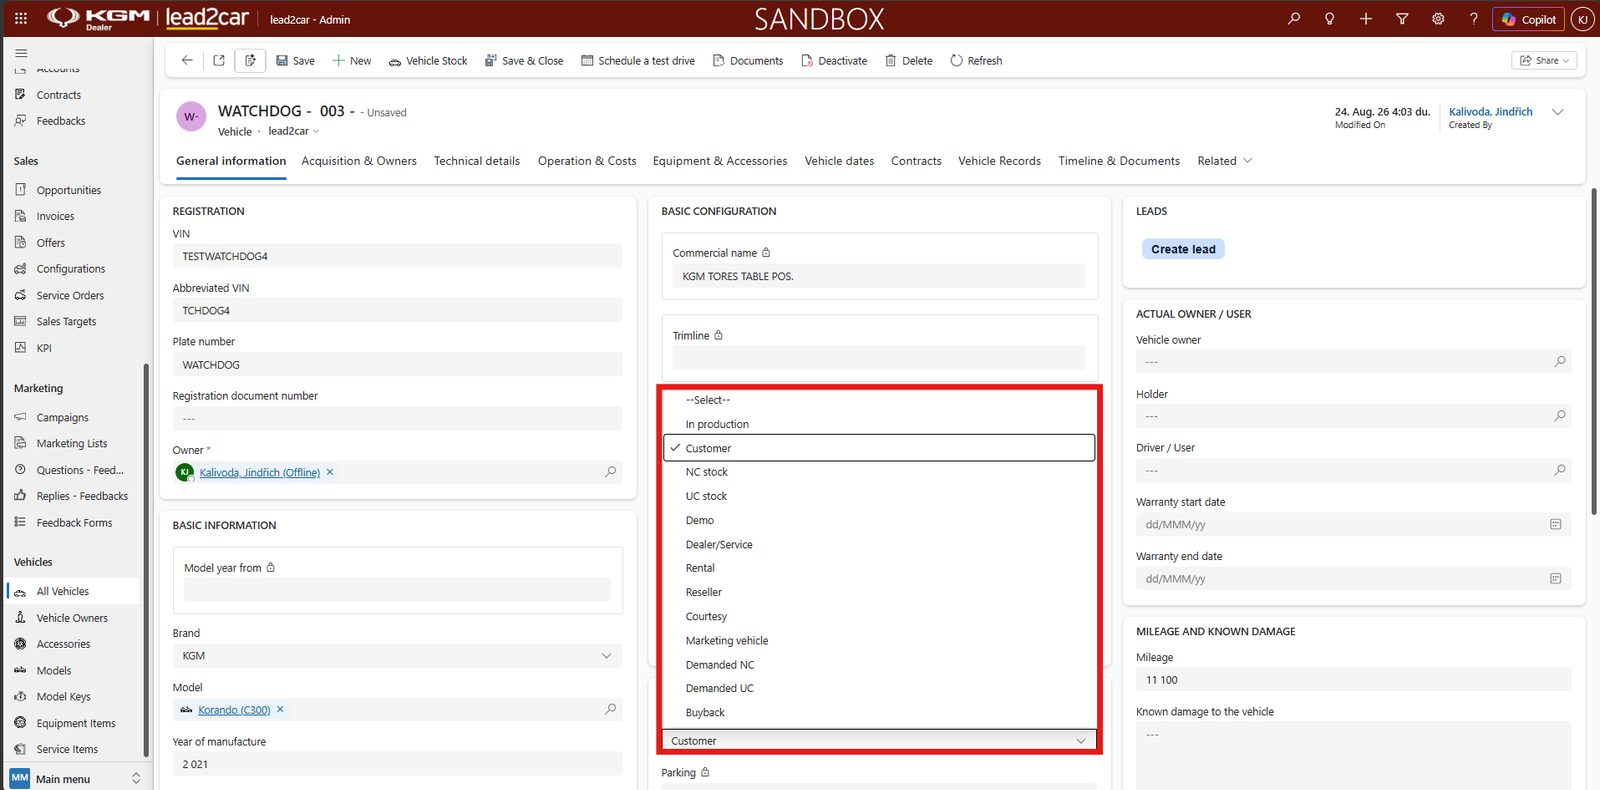This screenshot has width=1600, height=790.
Task: Click Save & Close in toolbar
Action: (524, 60)
